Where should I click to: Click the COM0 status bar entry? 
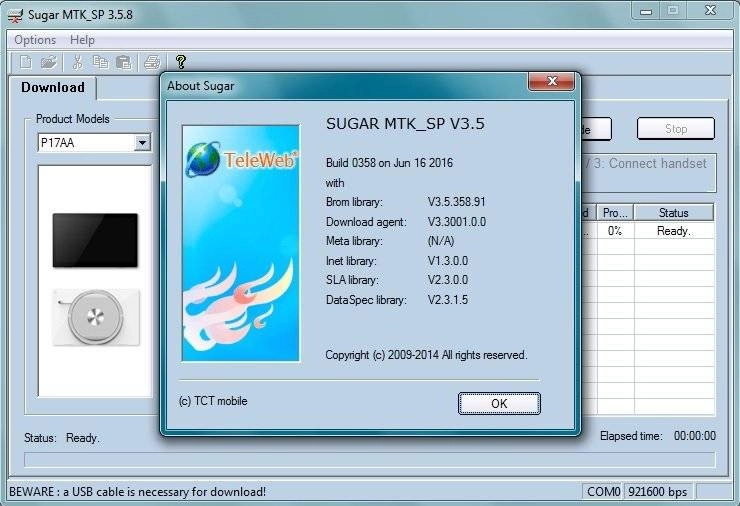pyautogui.click(x=603, y=492)
